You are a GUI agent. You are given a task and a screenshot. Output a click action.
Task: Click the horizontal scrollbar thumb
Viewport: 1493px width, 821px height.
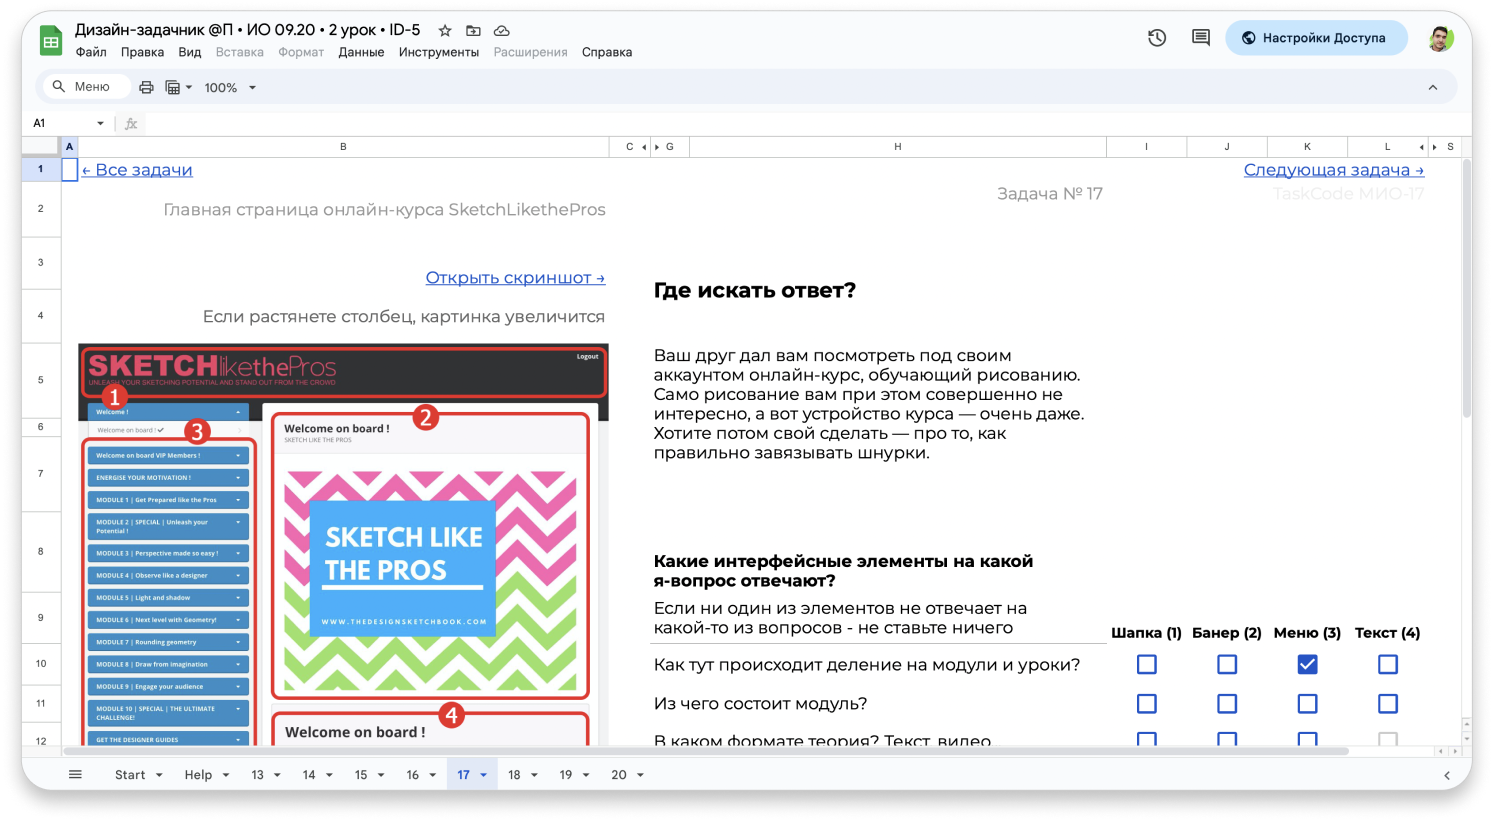(x=706, y=751)
